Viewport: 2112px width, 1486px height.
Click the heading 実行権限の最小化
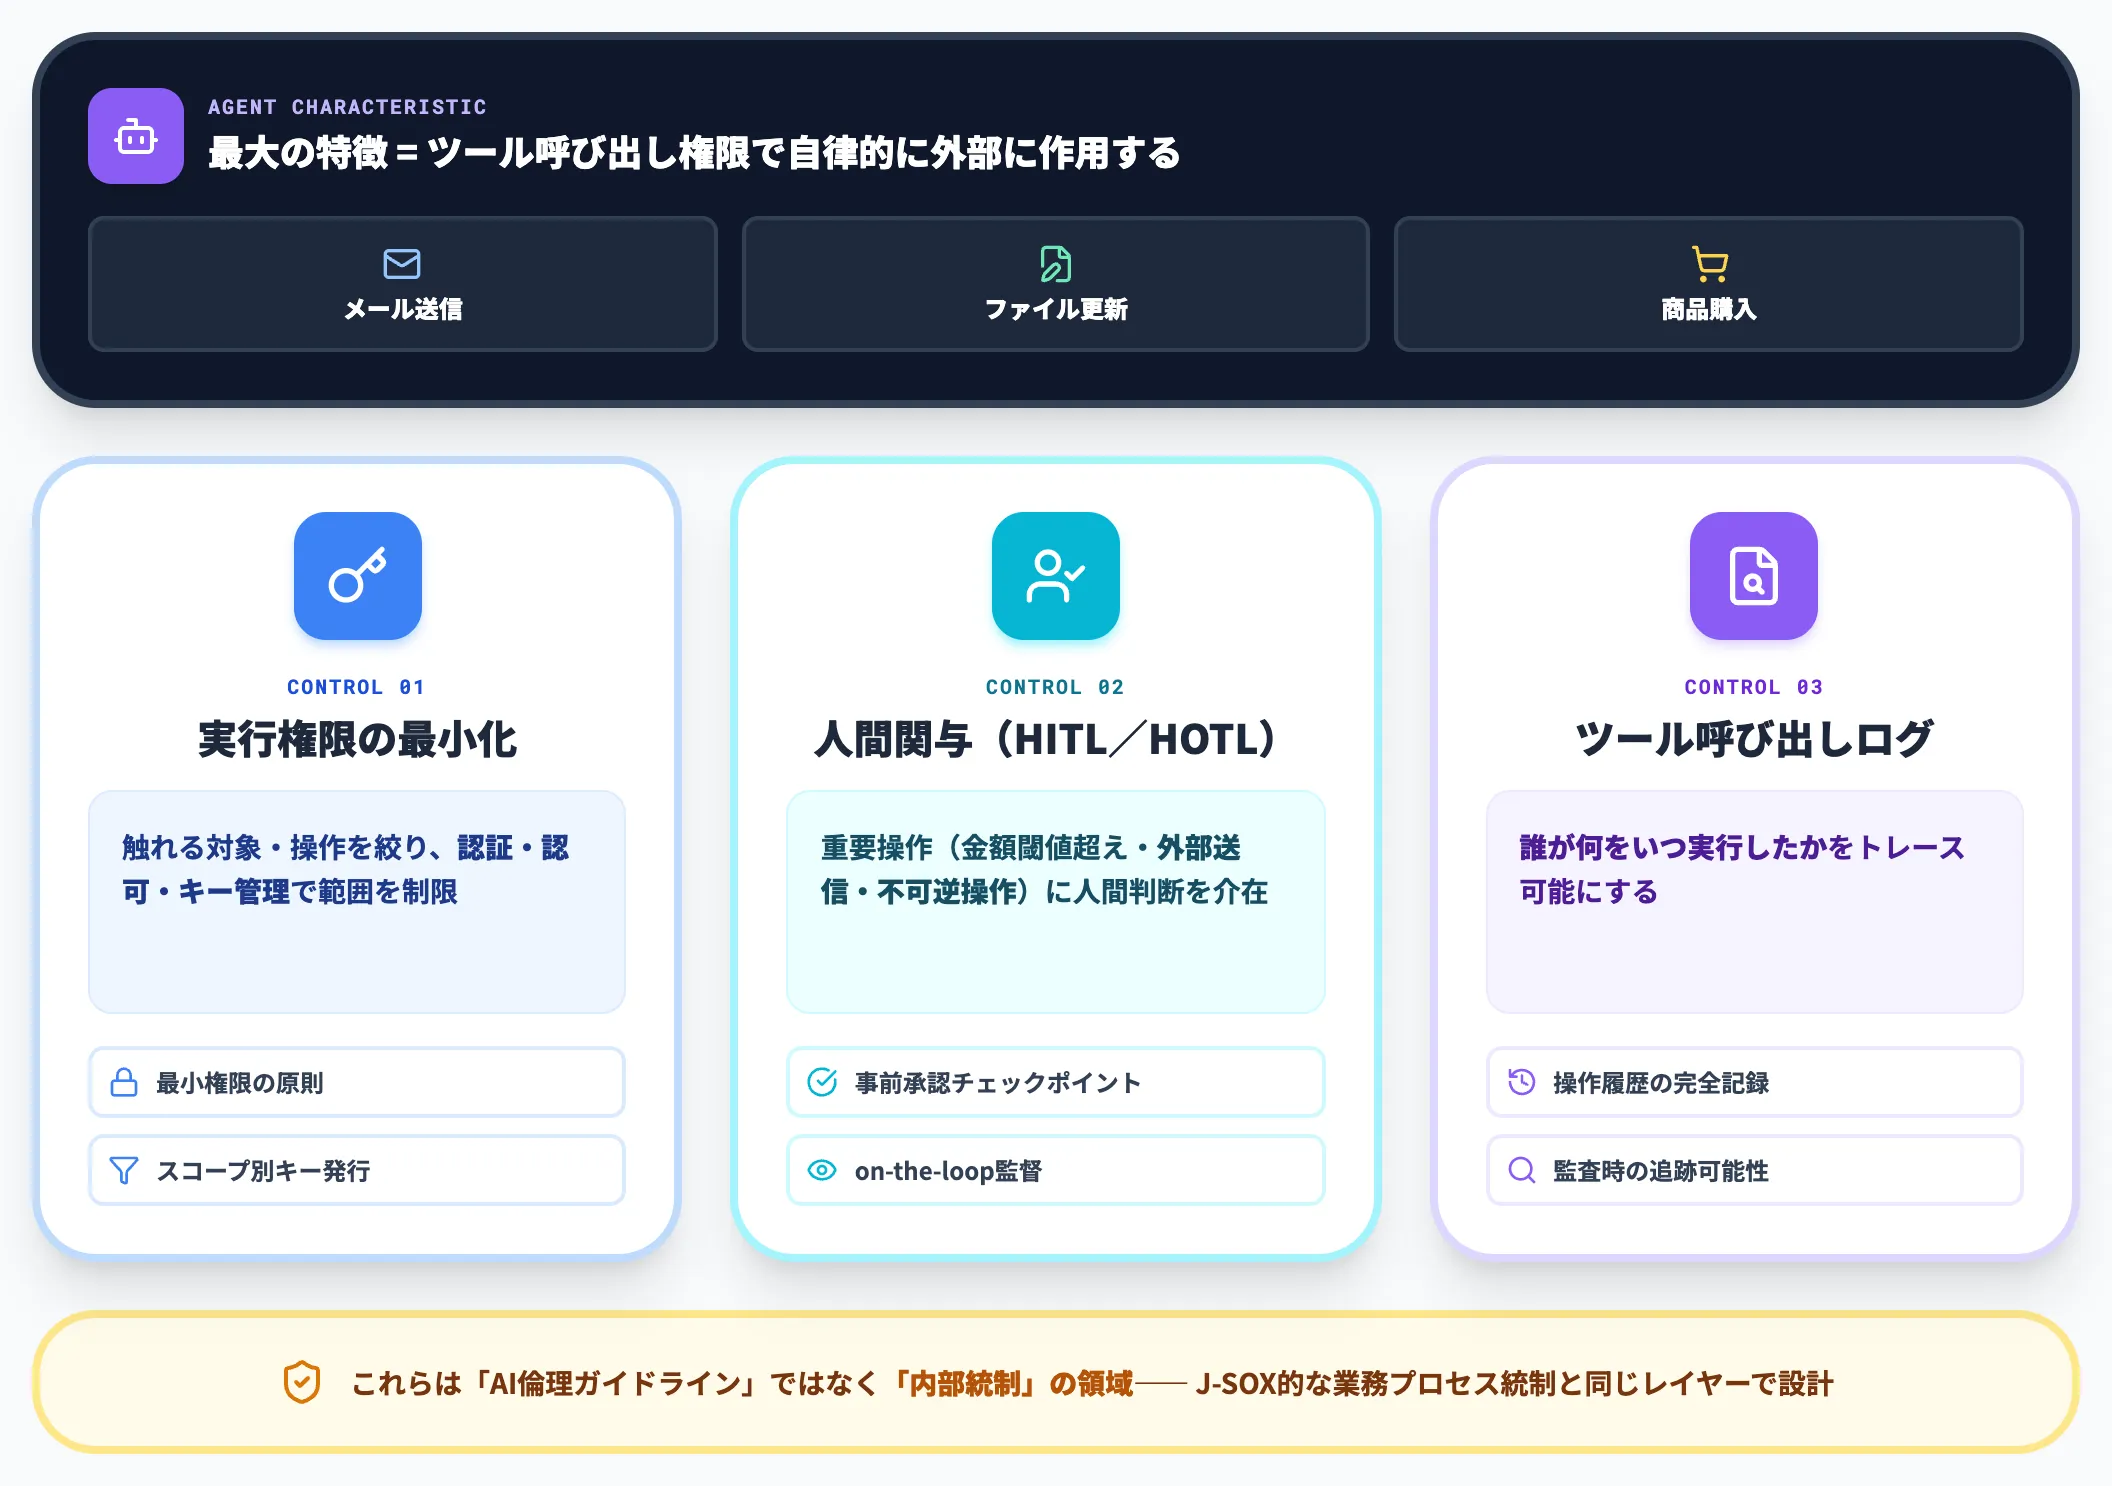(357, 740)
